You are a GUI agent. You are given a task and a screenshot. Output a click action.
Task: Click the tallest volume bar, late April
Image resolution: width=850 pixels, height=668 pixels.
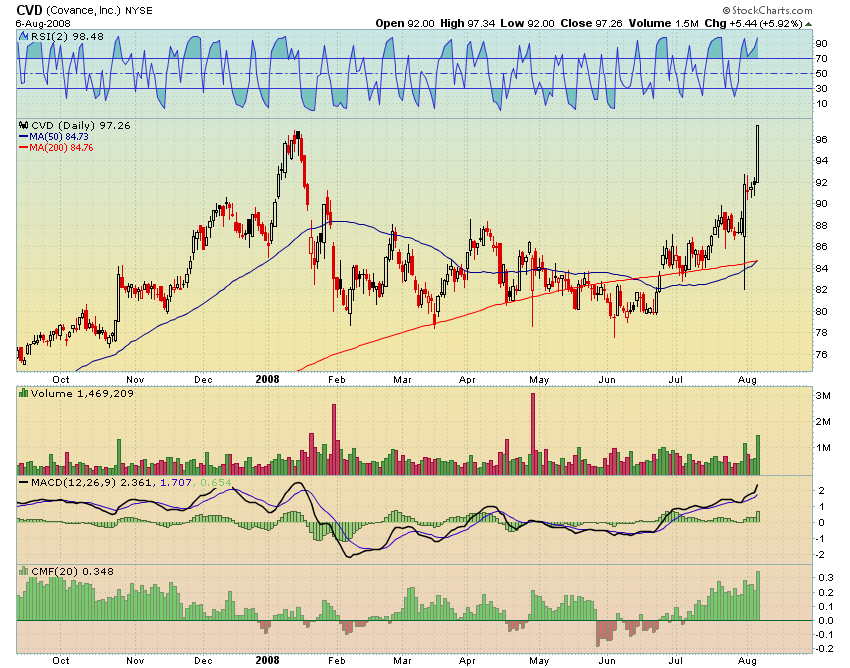(533, 434)
